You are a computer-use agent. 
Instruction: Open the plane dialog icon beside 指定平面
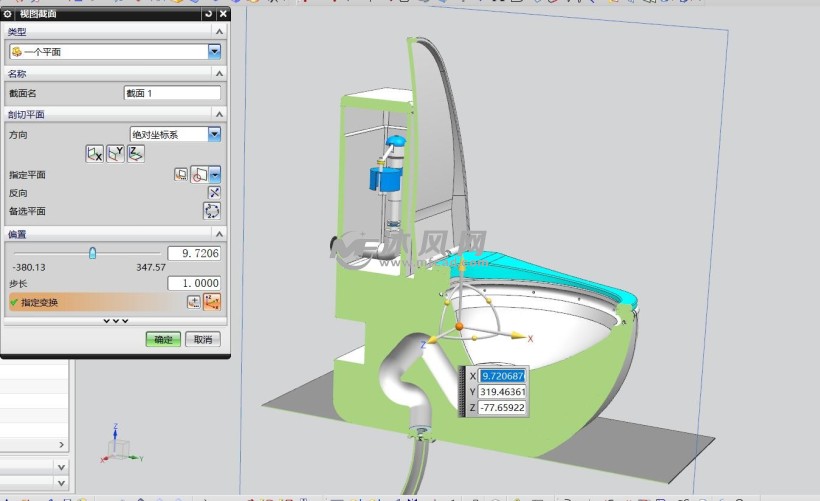[x=181, y=174]
